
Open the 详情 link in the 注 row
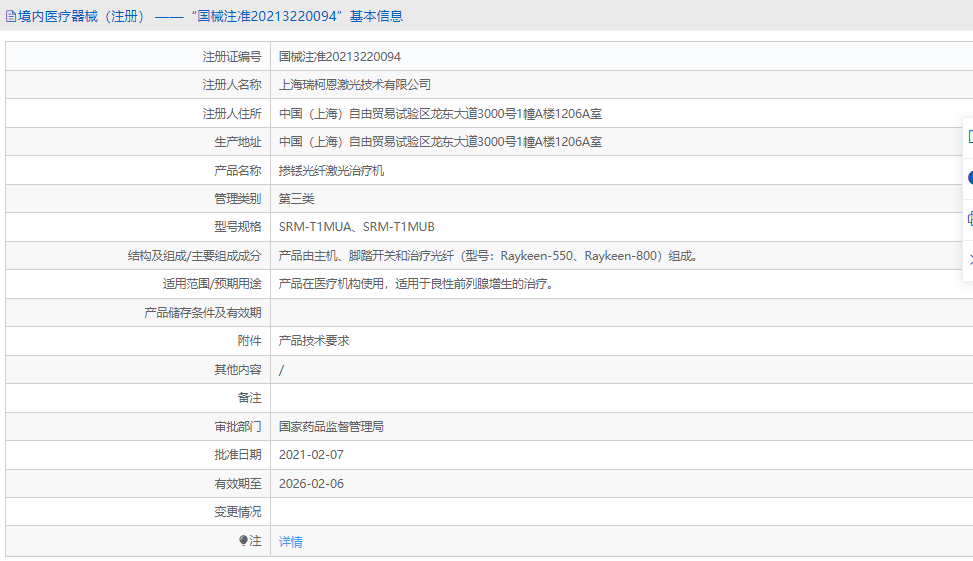click(290, 542)
